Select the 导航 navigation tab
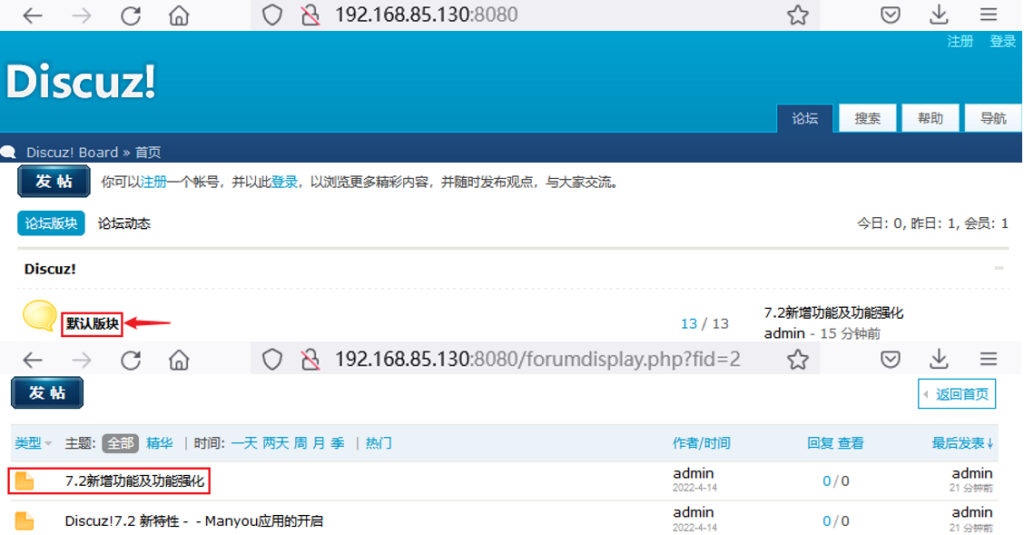Screen dimensions: 1024x535 click(993, 118)
